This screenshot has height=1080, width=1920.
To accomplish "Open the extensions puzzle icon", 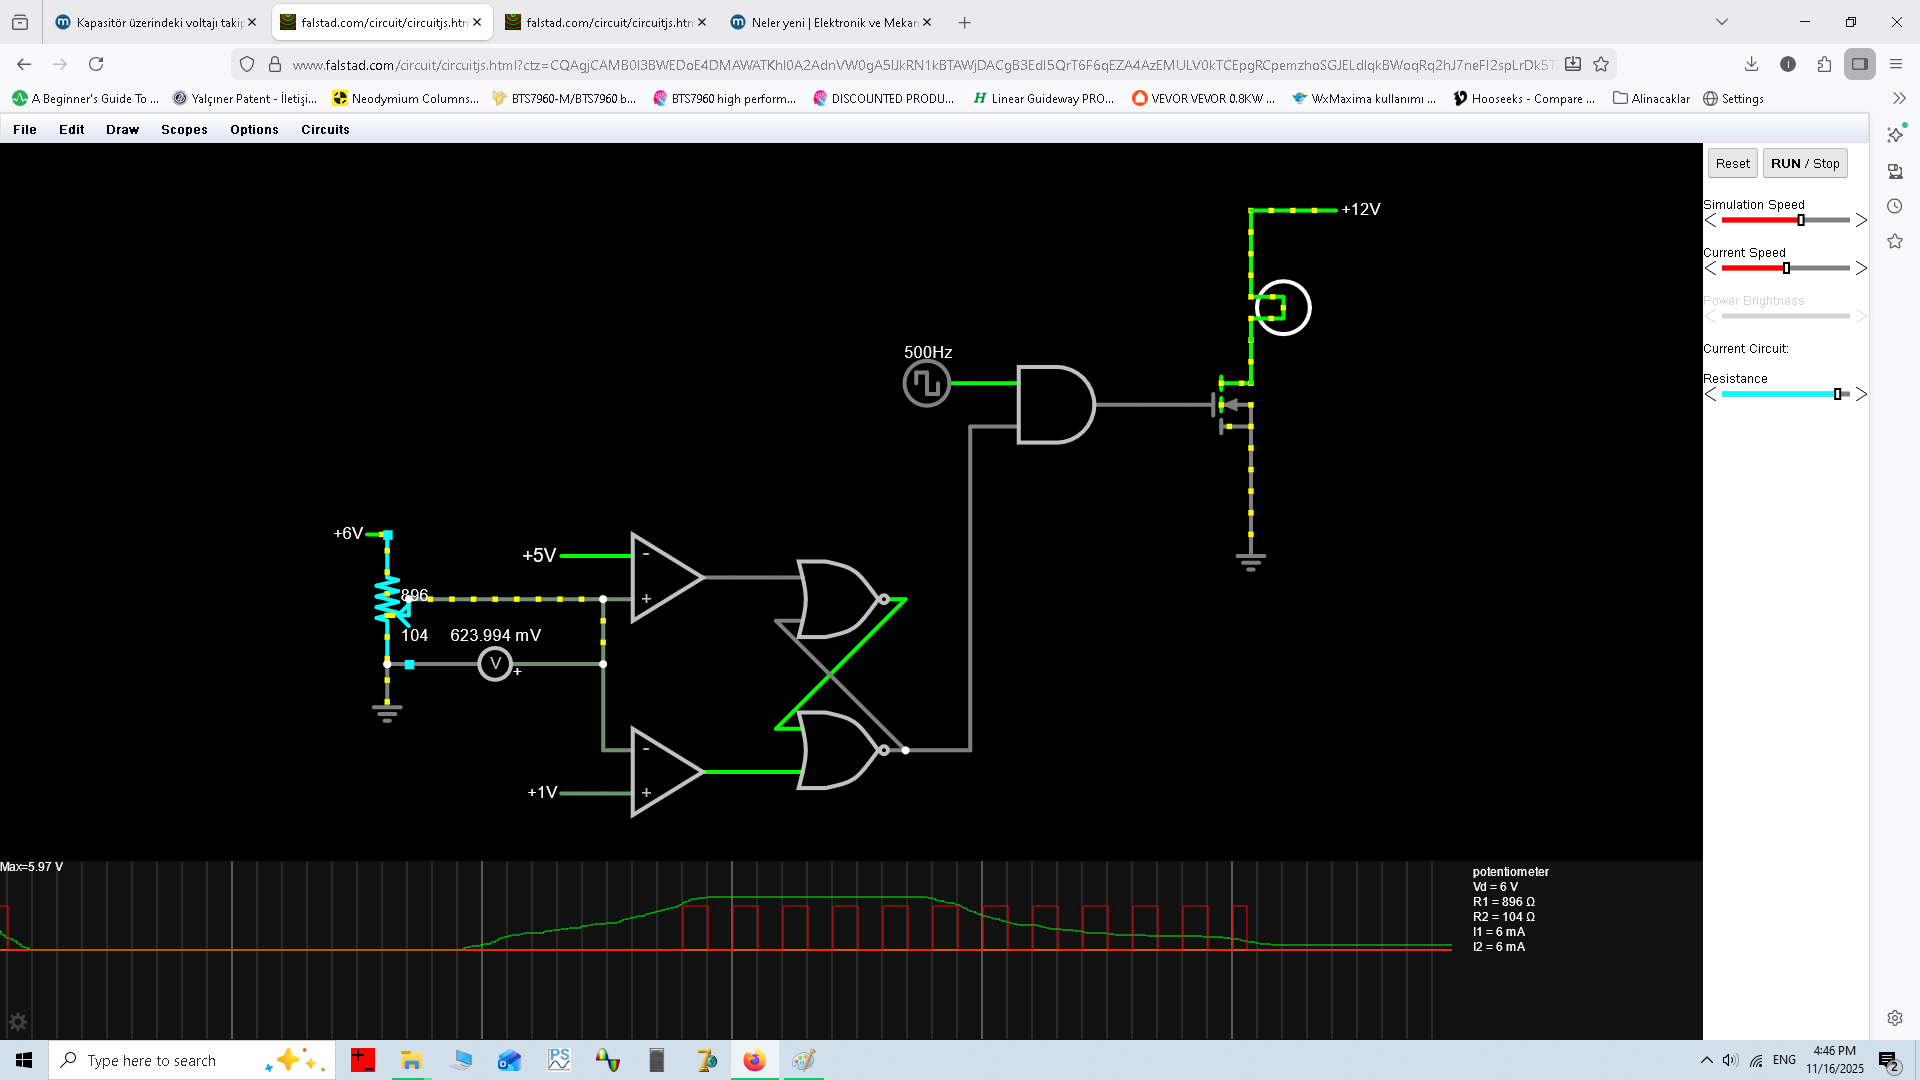I will pos(1824,64).
